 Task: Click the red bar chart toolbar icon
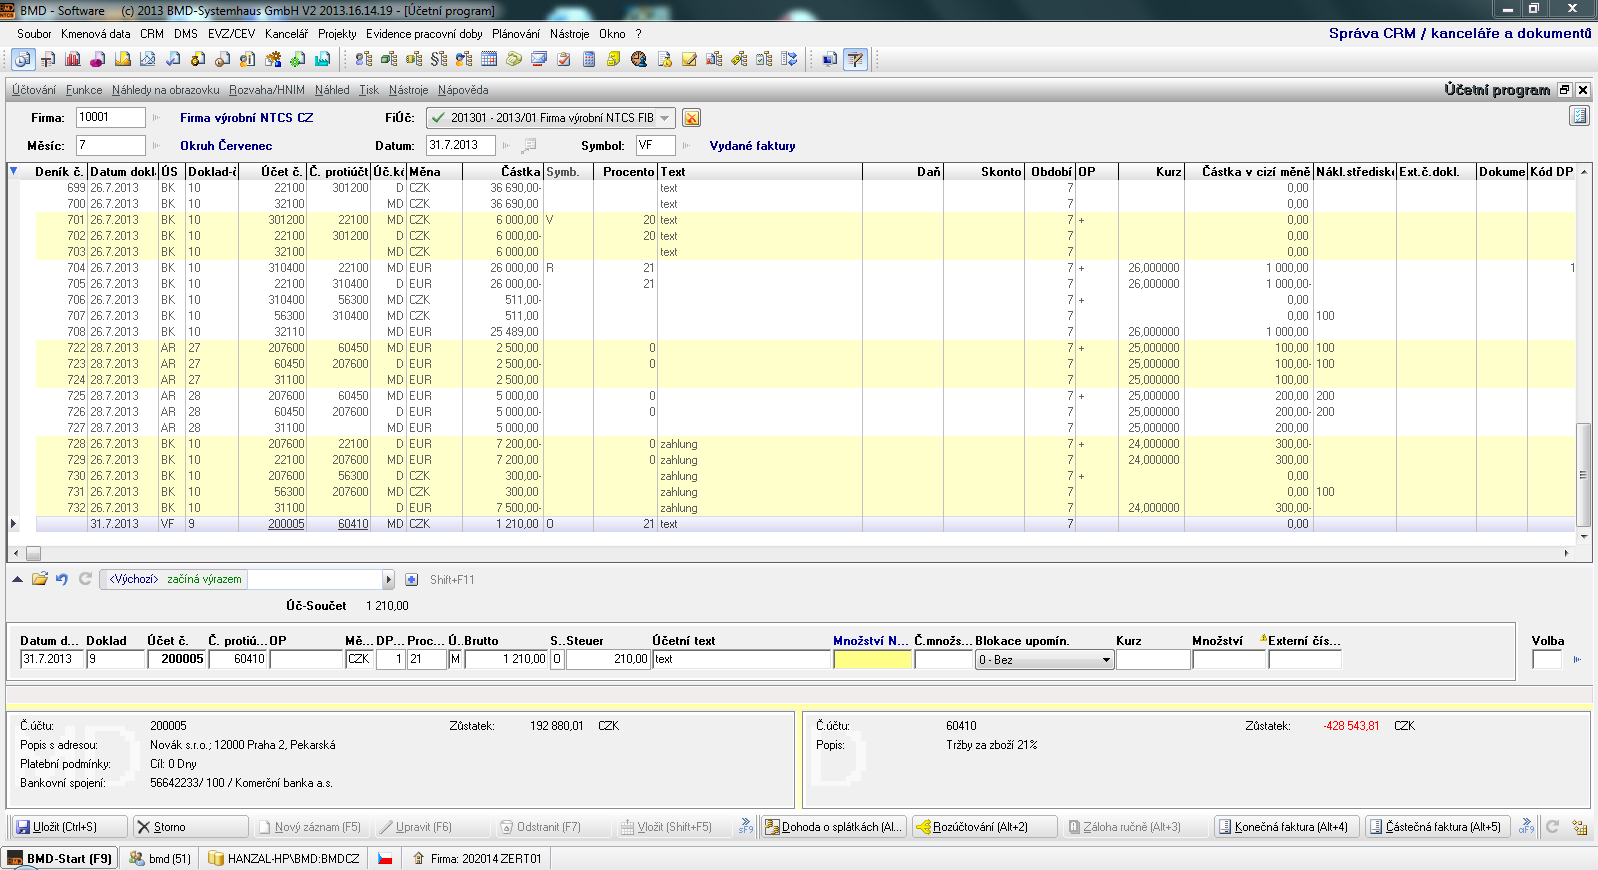pos(73,59)
